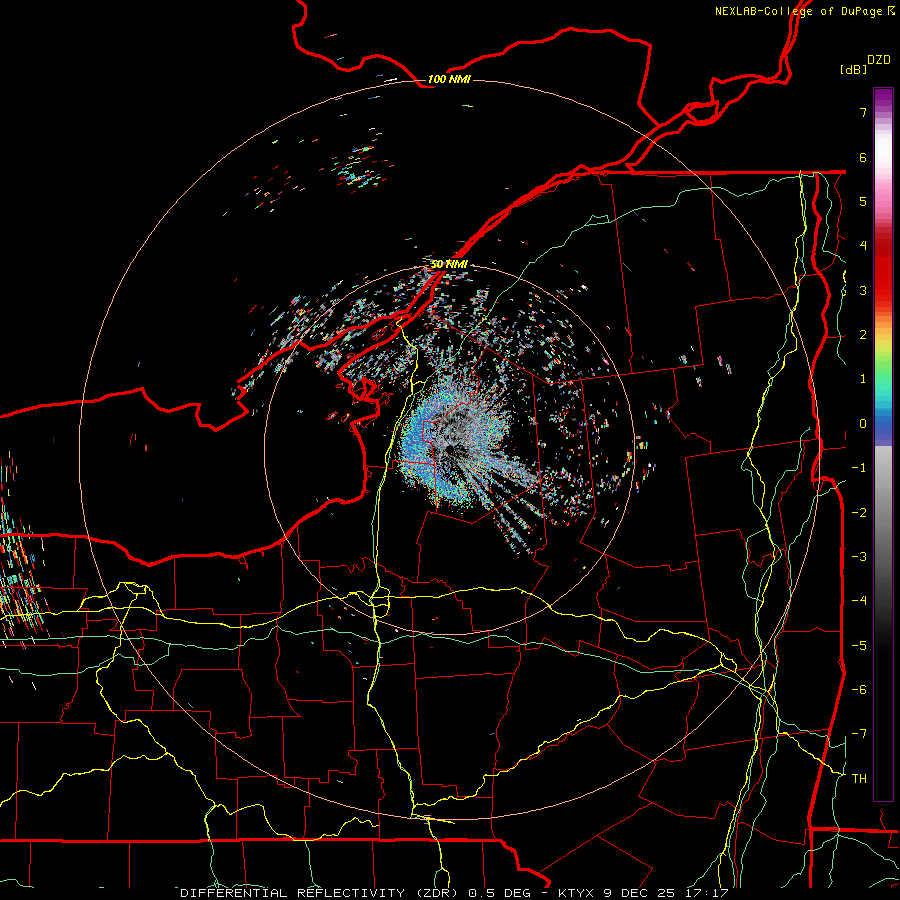Select the -7 dB scale label
Screen dimensions: 900x900
tap(859, 734)
